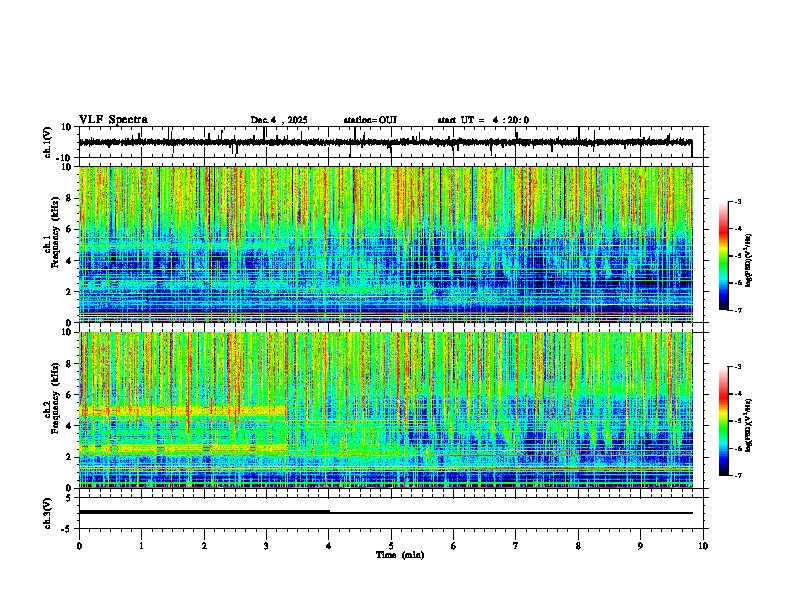Image resolution: width=792 pixels, height=612 pixels.
Task: Click the "8" tick on time axis
Action: 578,546
